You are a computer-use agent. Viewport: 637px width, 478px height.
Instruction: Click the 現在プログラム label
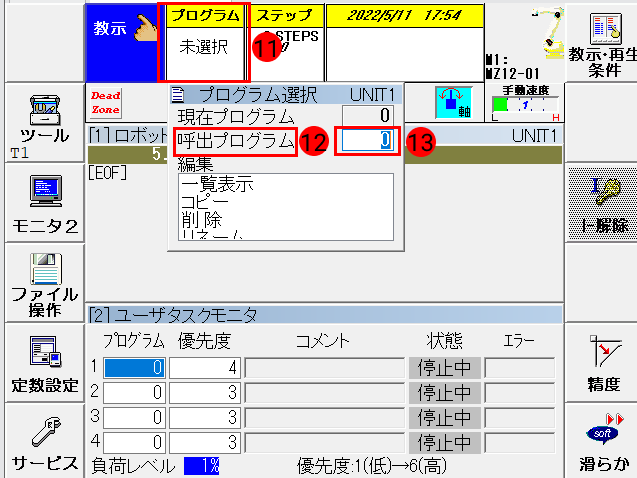tap(236, 117)
